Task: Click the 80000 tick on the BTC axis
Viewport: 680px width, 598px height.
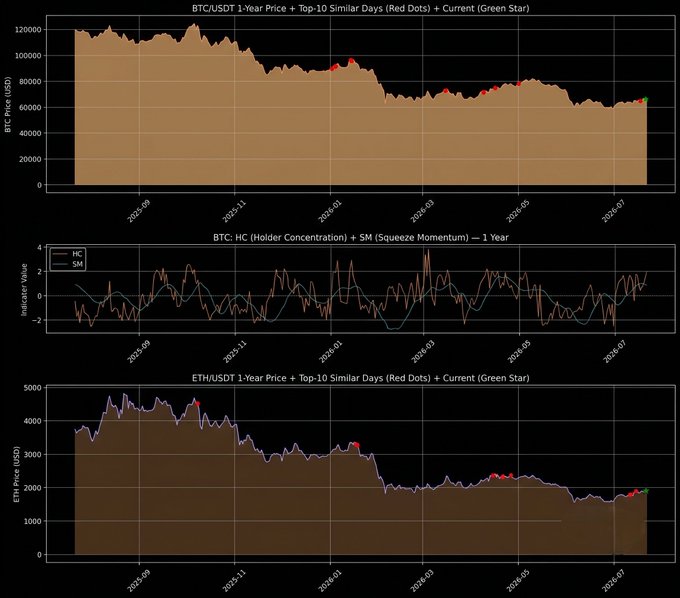Action: [30, 82]
